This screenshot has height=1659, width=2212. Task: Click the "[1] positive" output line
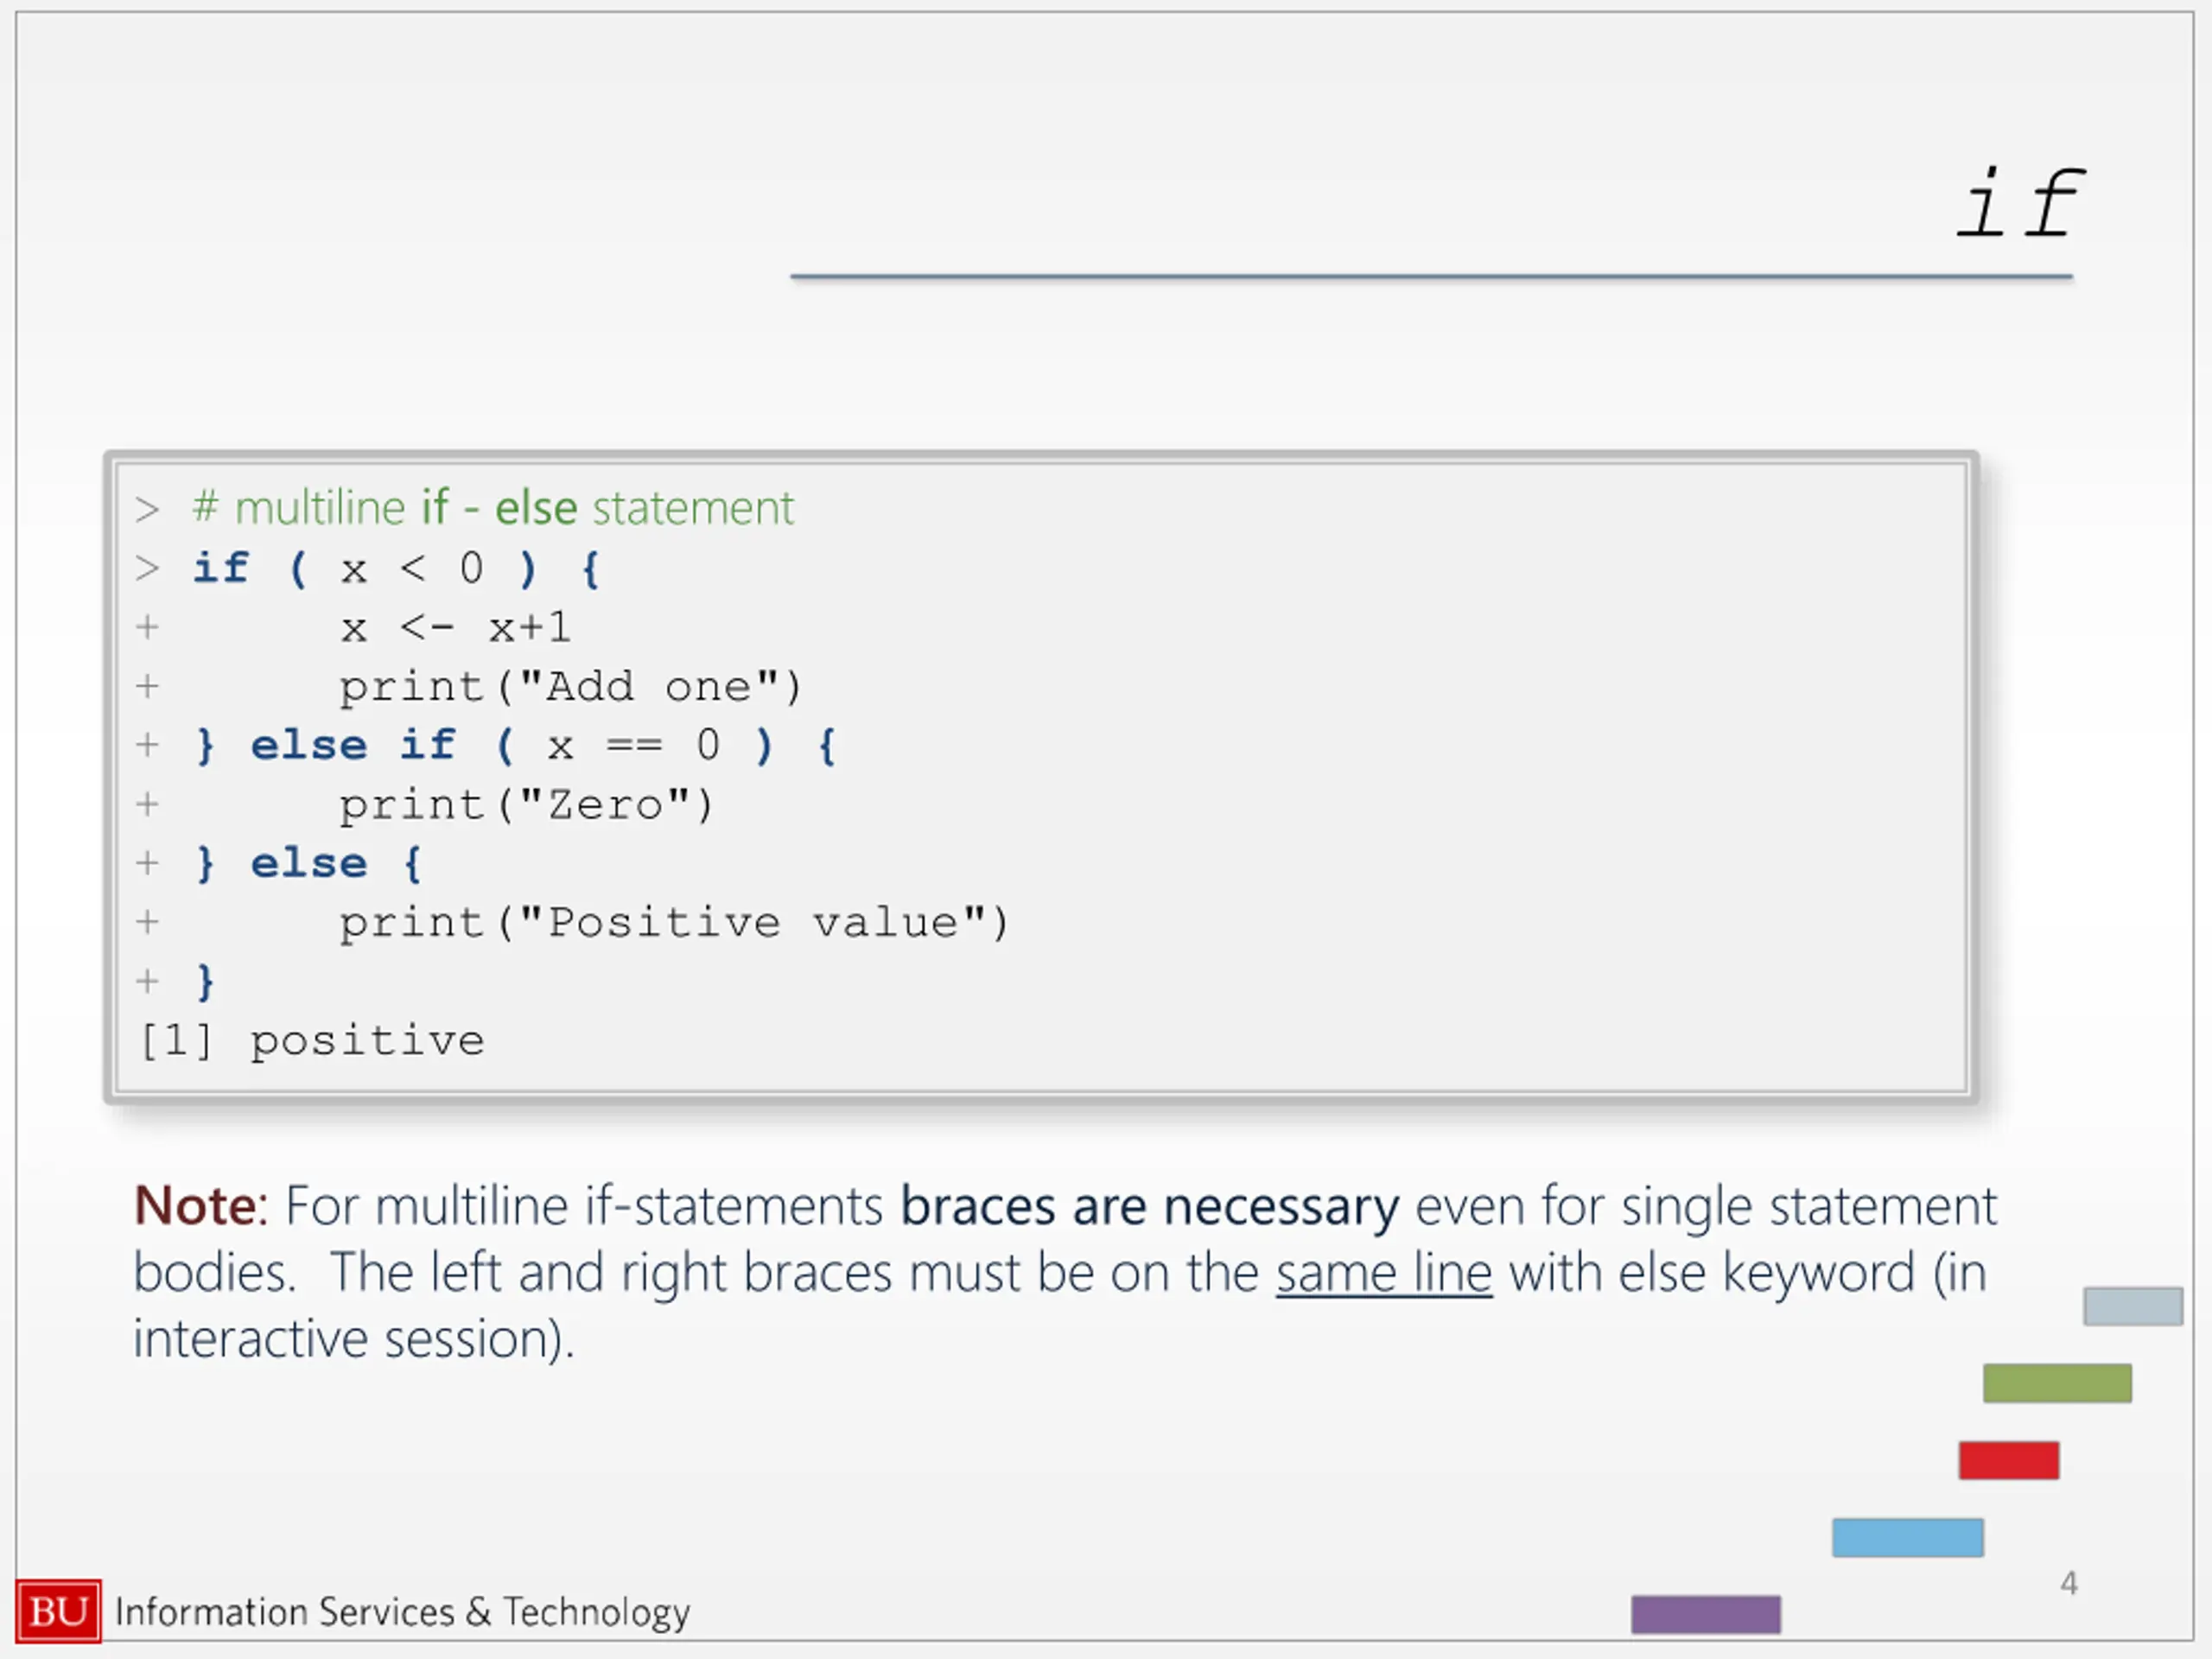point(313,1041)
